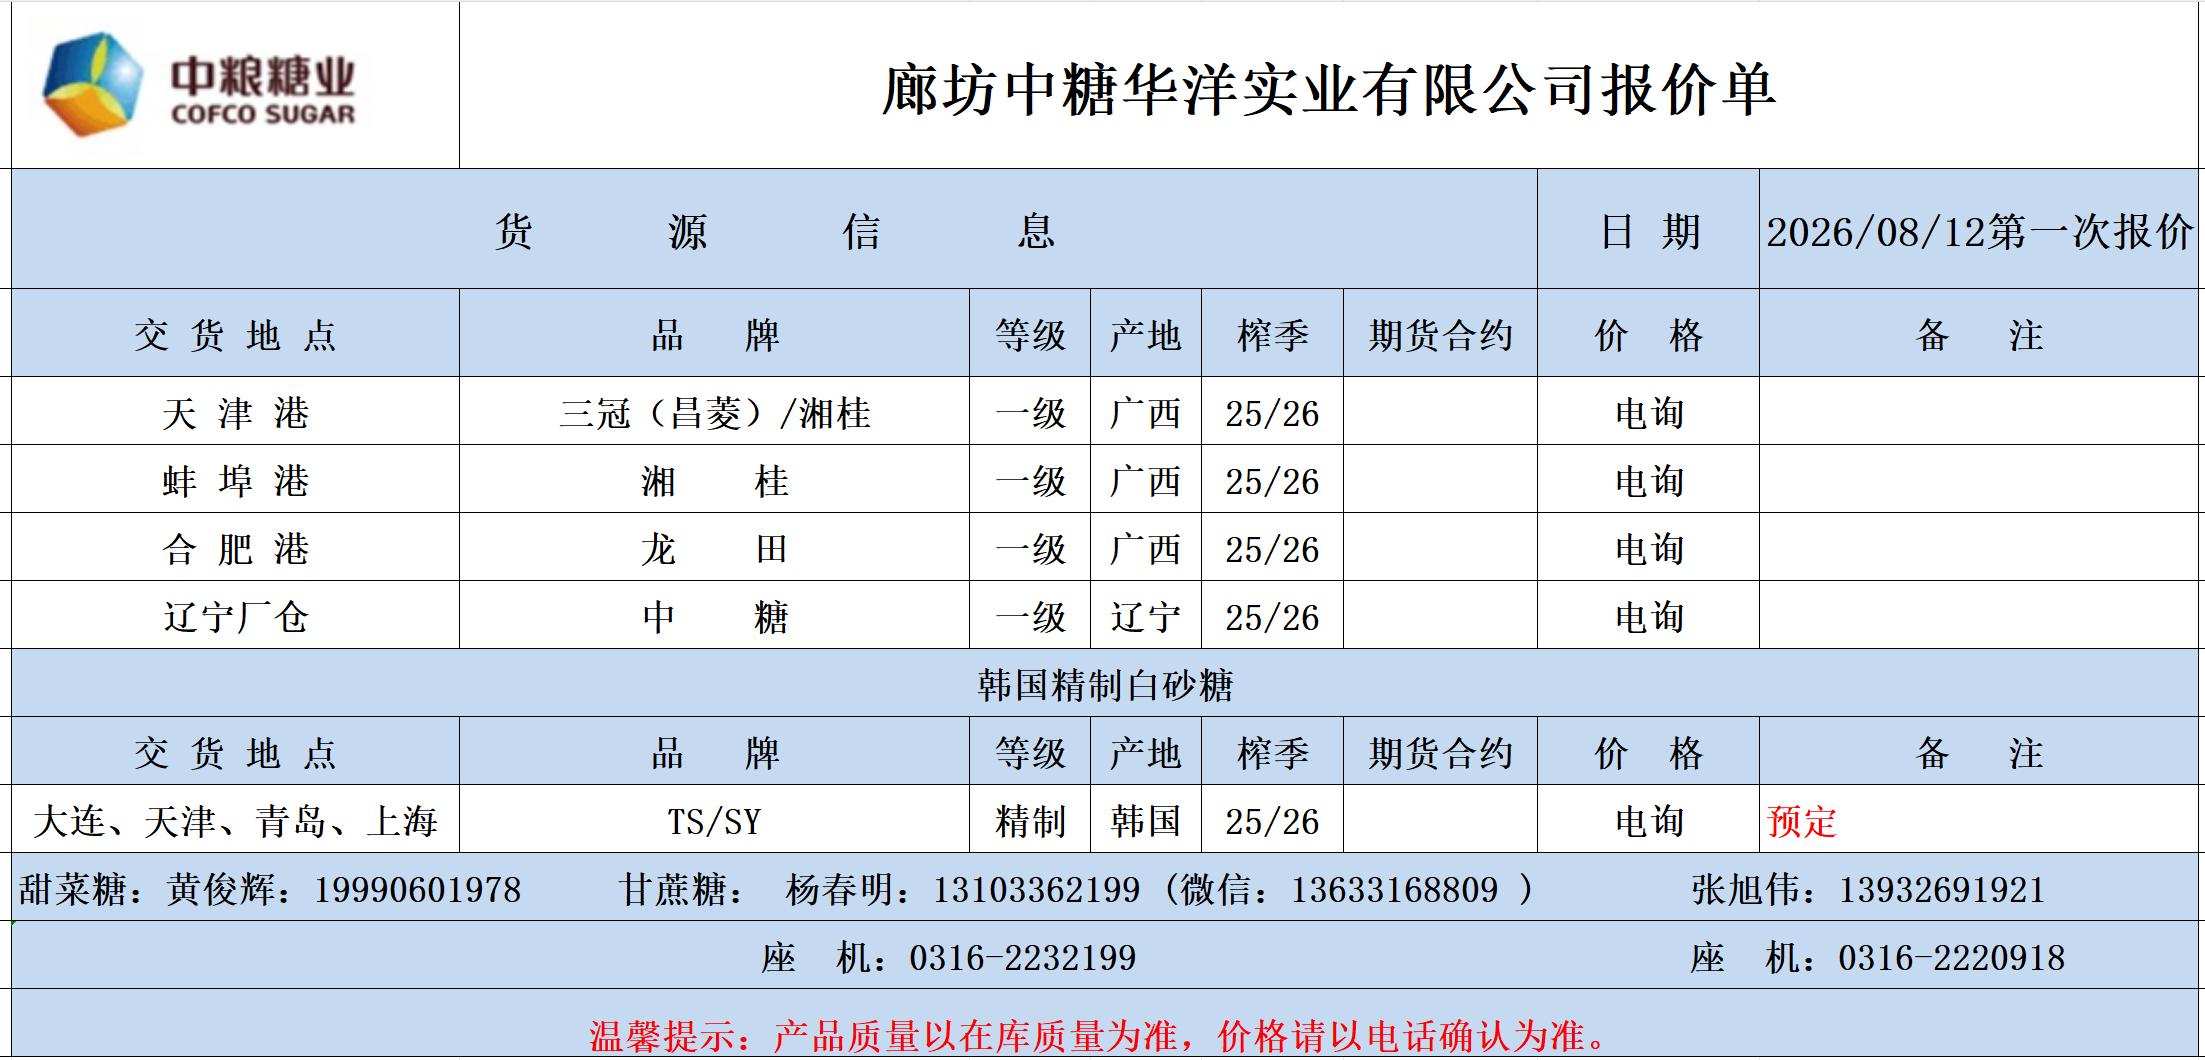This screenshot has width=2205, height=1060.
Task: Click 广西 origin in the 蚌埠港 row
Action: [x=1146, y=481]
